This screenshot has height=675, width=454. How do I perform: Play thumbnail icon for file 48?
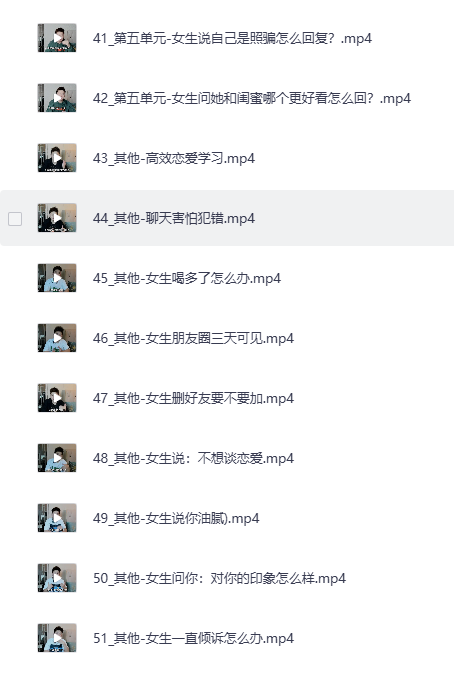57,458
